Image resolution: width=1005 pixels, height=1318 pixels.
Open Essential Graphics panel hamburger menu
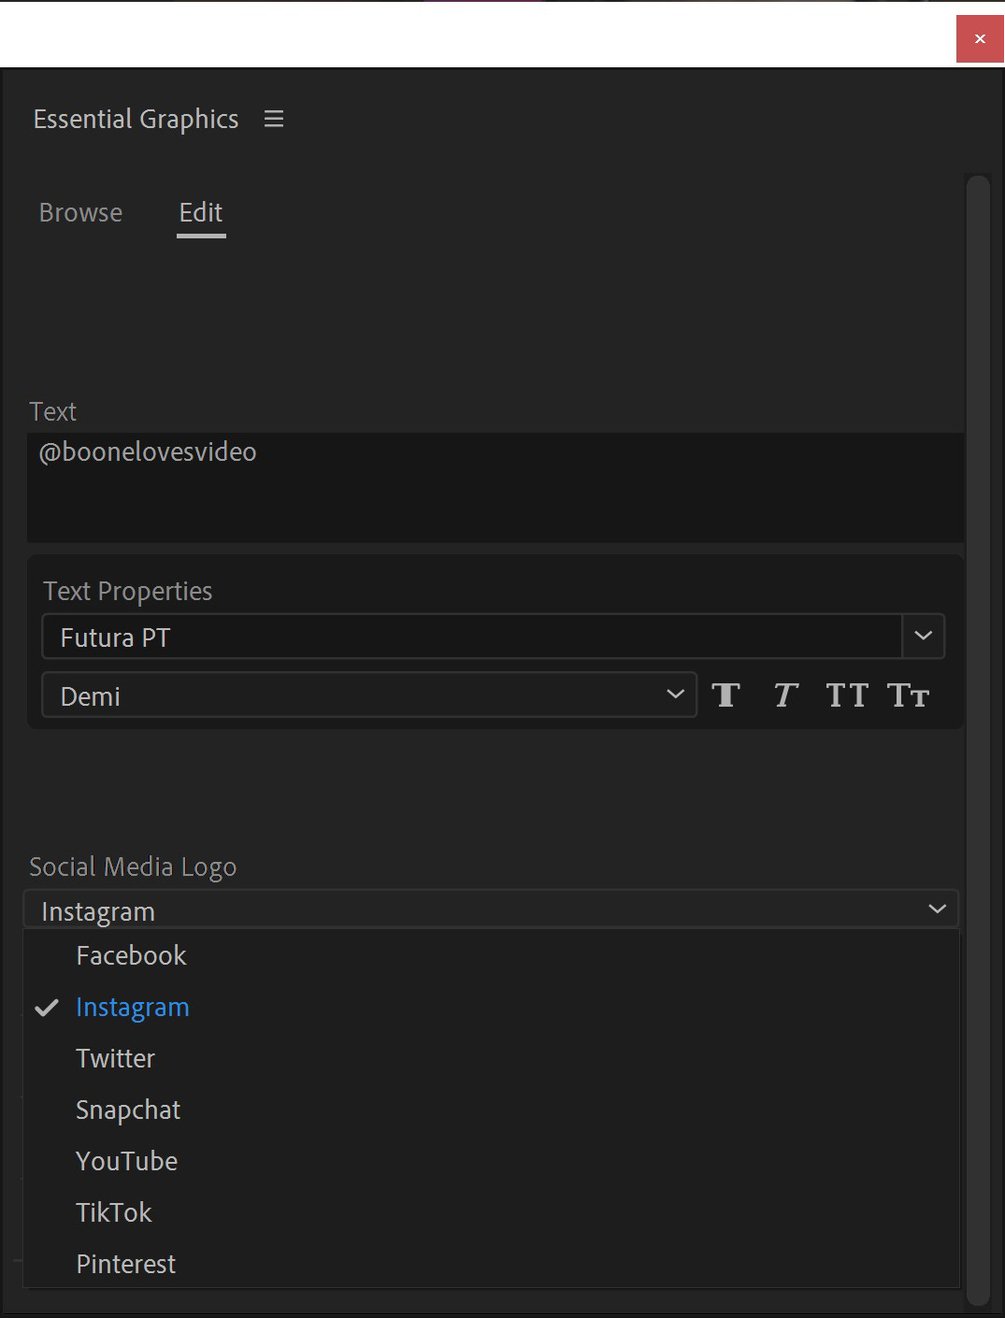[x=274, y=119]
